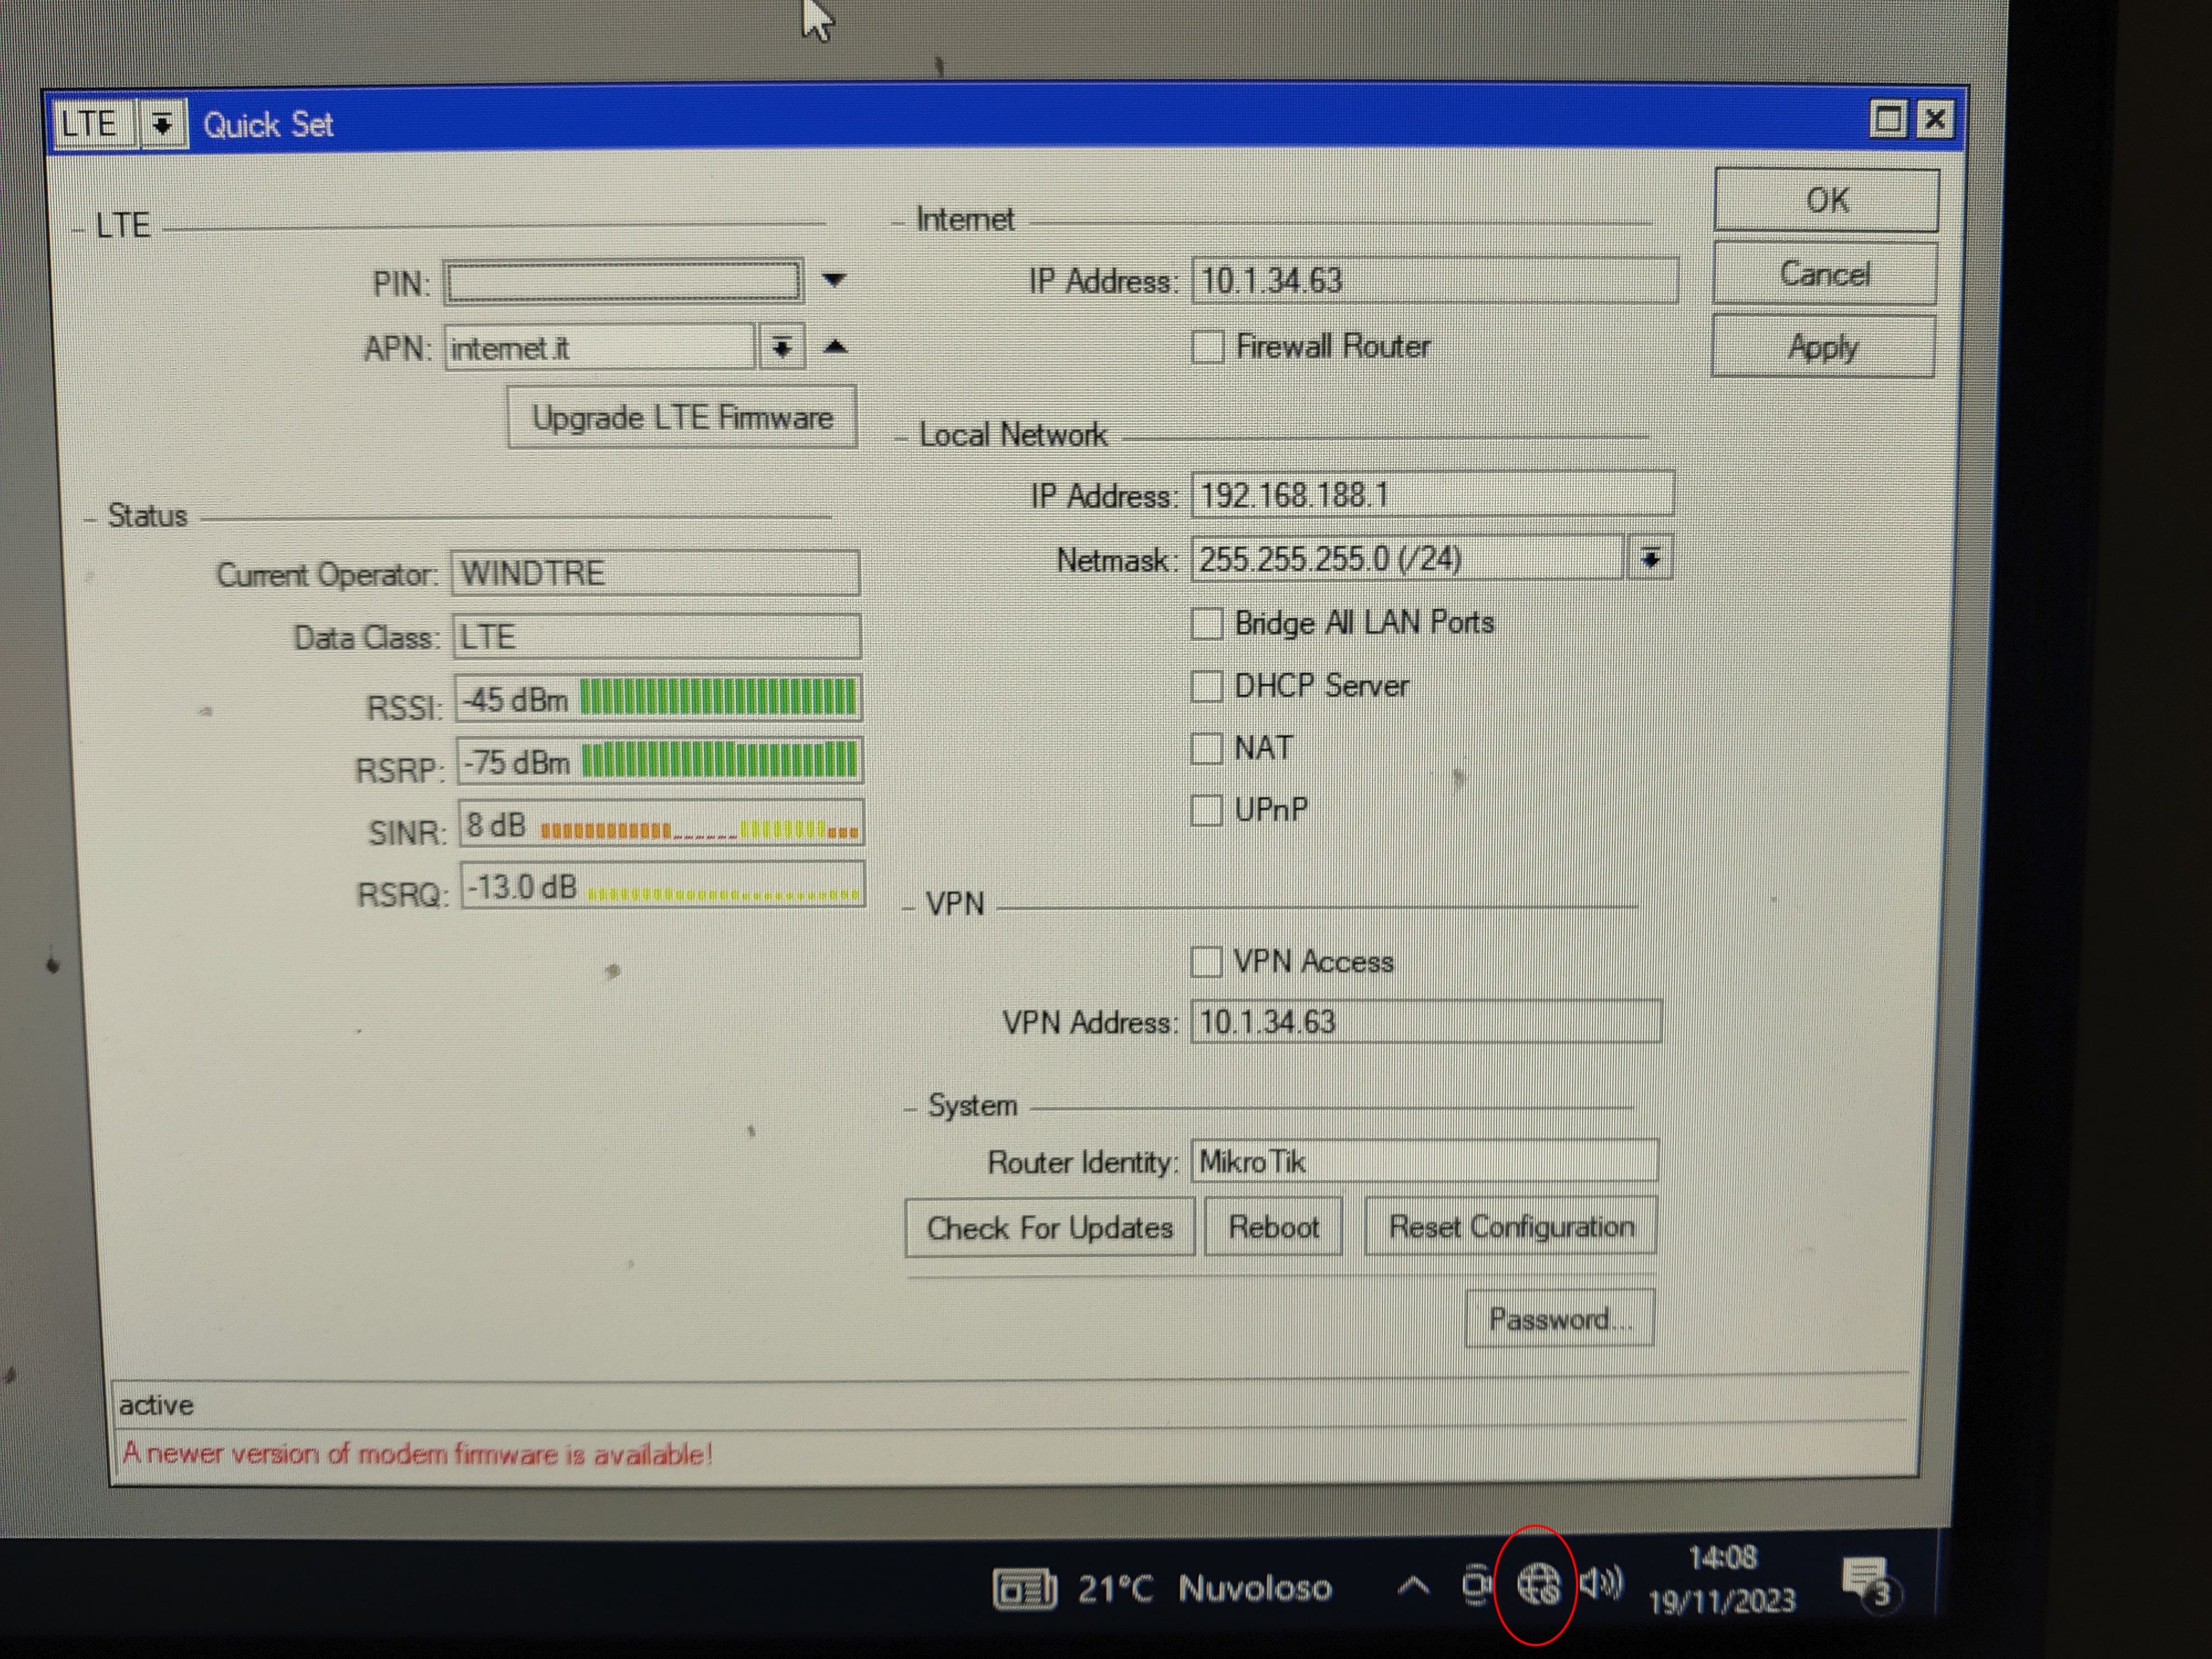
Task: Click the Current Operator WINDTRE field
Action: pyautogui.click(x=656, y=574)
